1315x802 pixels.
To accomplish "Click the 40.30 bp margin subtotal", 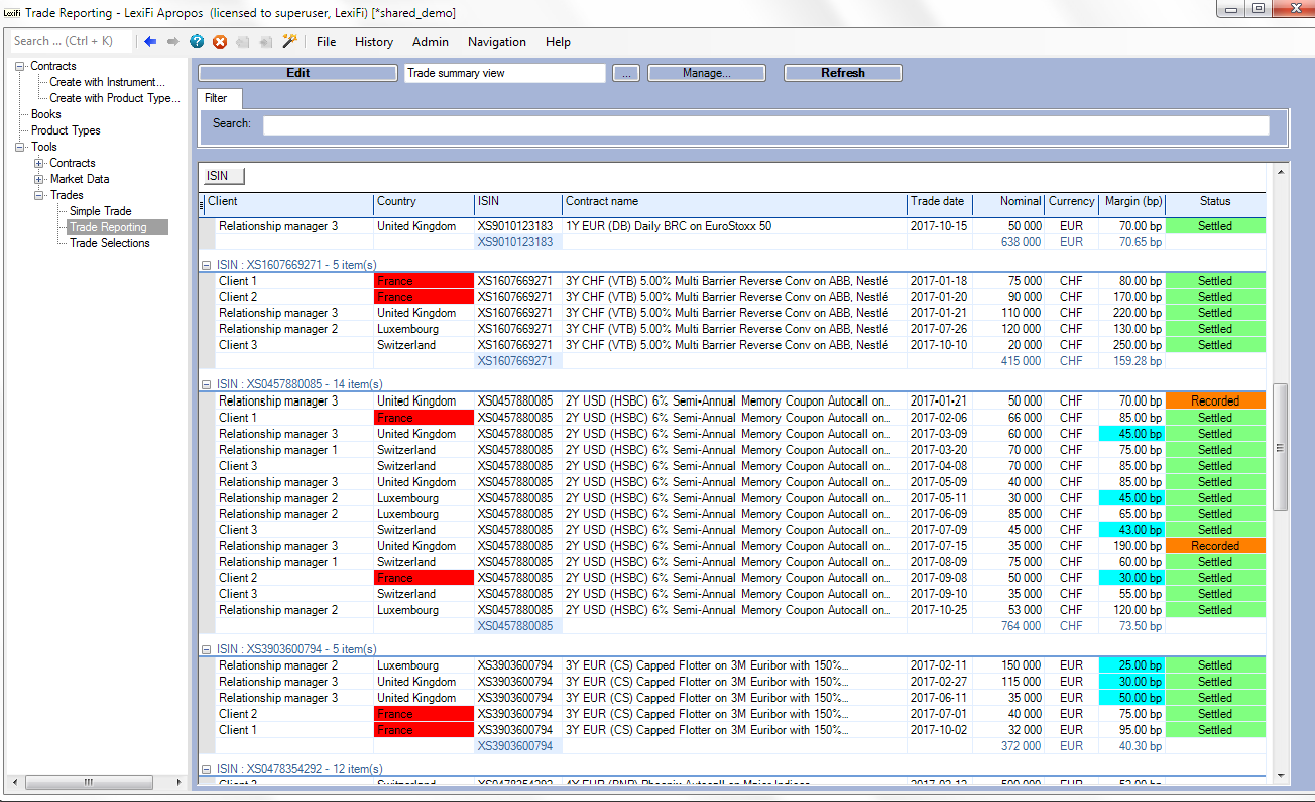I will [x=1141, y=746].
